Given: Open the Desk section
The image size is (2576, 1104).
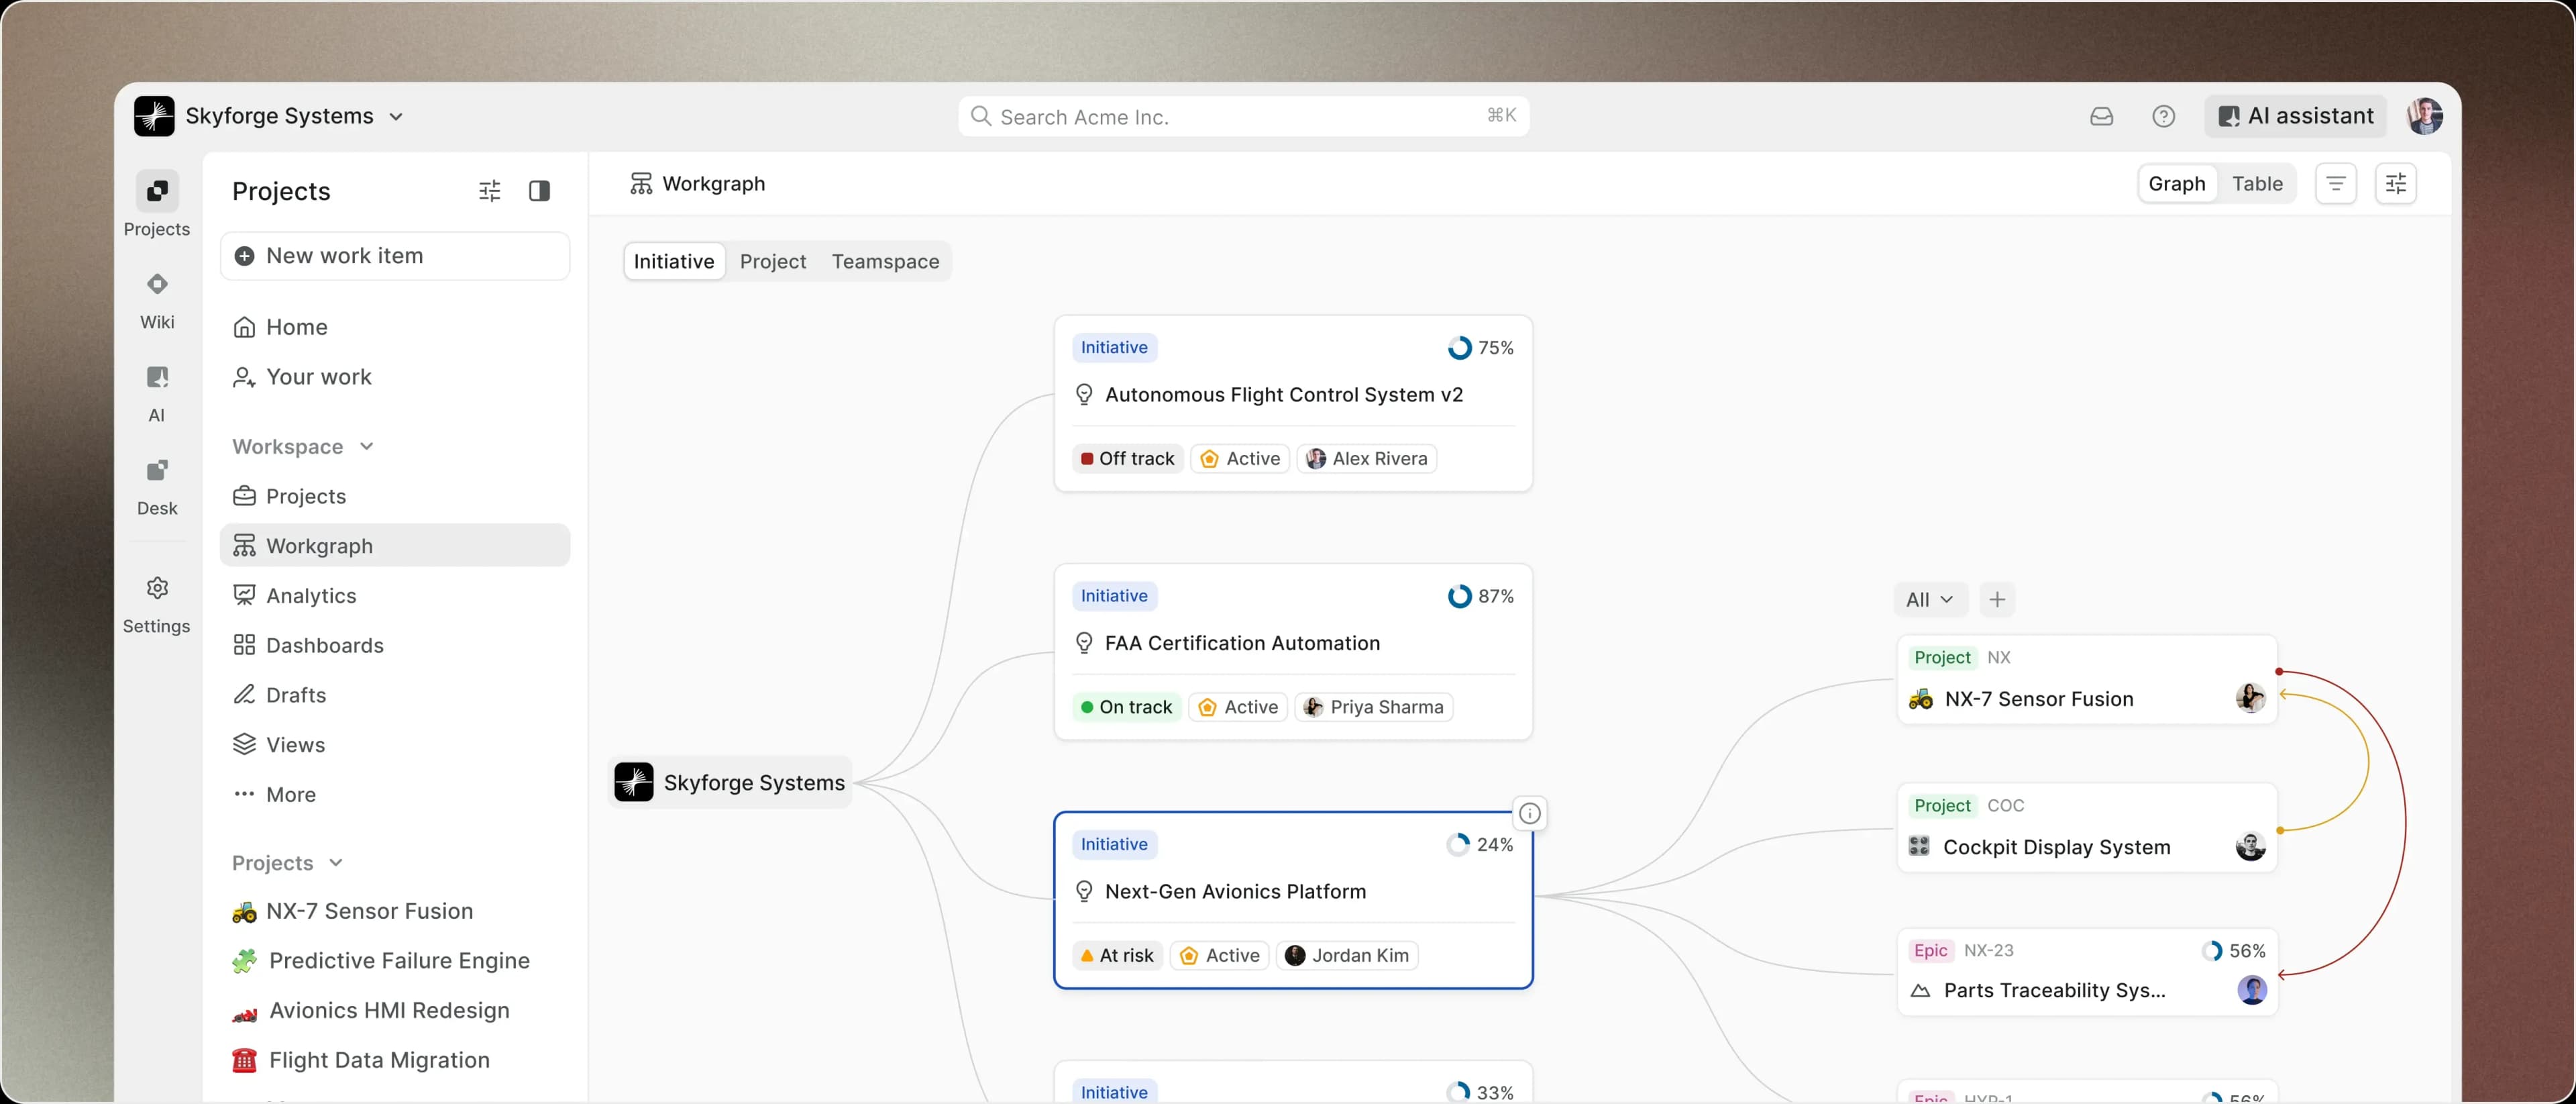Looking at the screenshot, I should 157,487.
